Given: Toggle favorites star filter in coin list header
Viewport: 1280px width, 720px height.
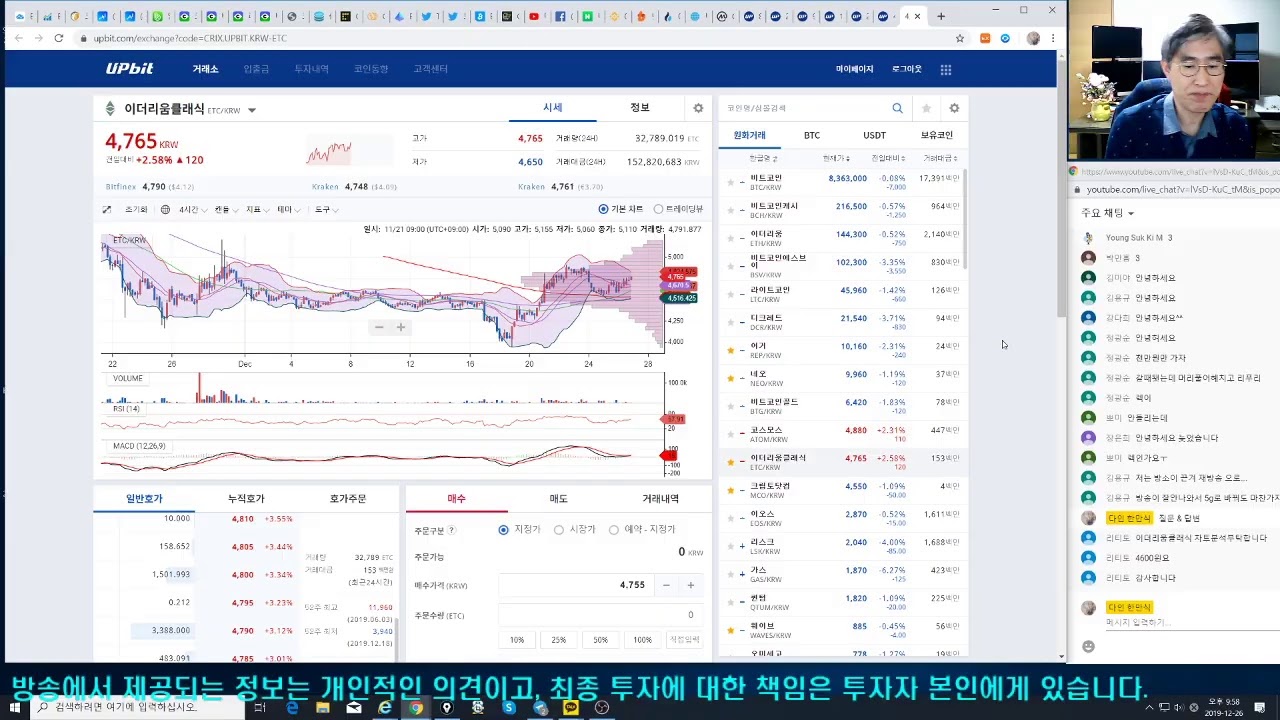Looking at the screenshot, I should click(926, 108).
